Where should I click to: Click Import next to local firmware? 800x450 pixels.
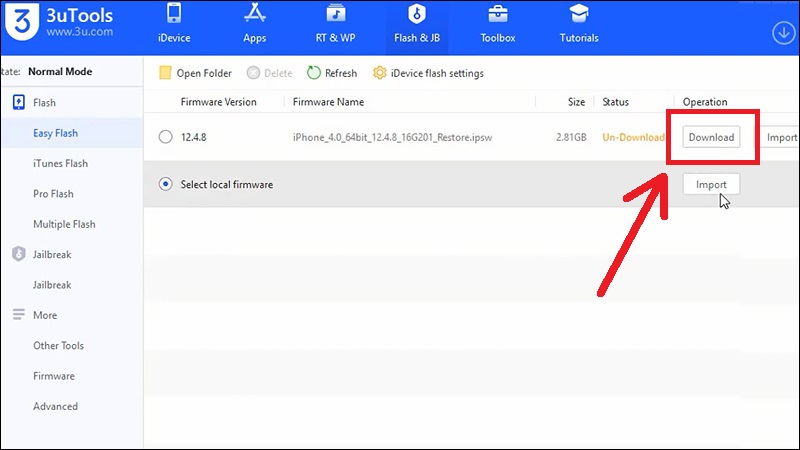coord(711,185)
